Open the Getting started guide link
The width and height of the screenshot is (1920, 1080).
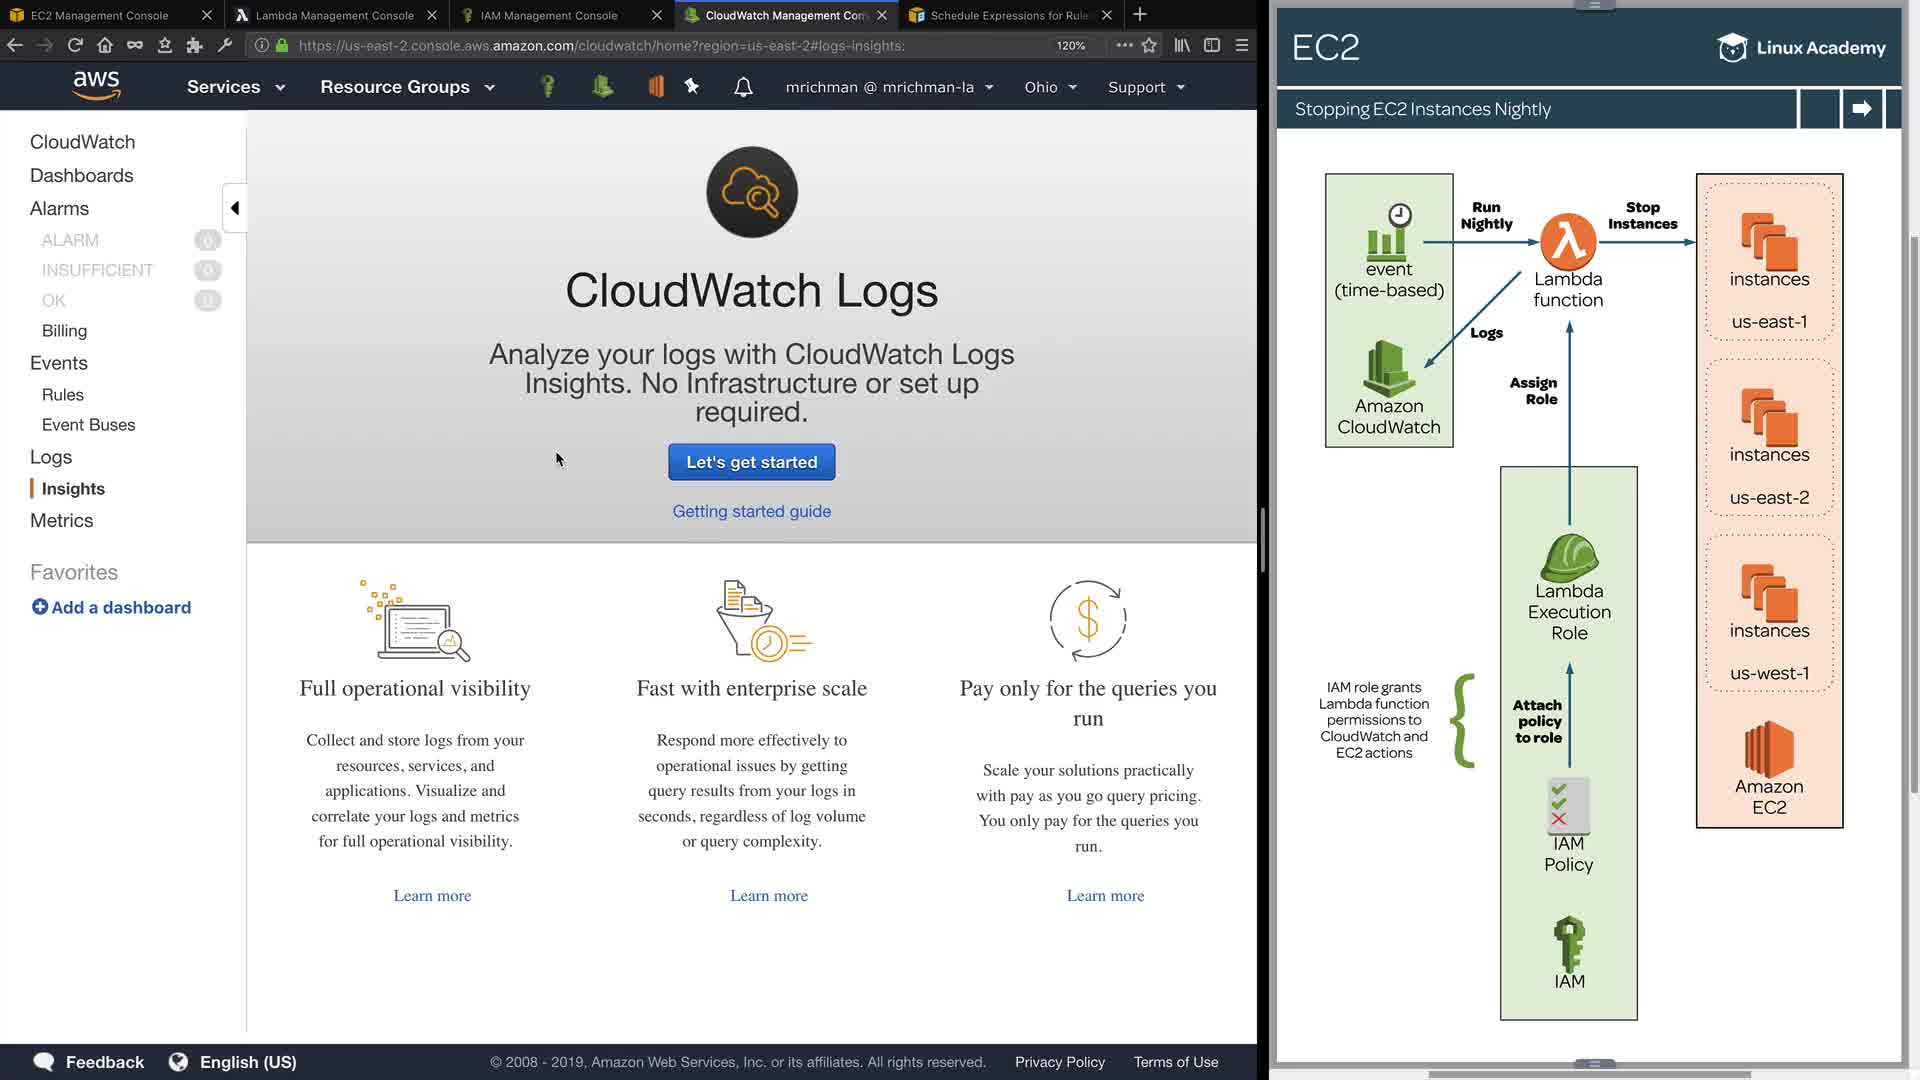point(752,511)
